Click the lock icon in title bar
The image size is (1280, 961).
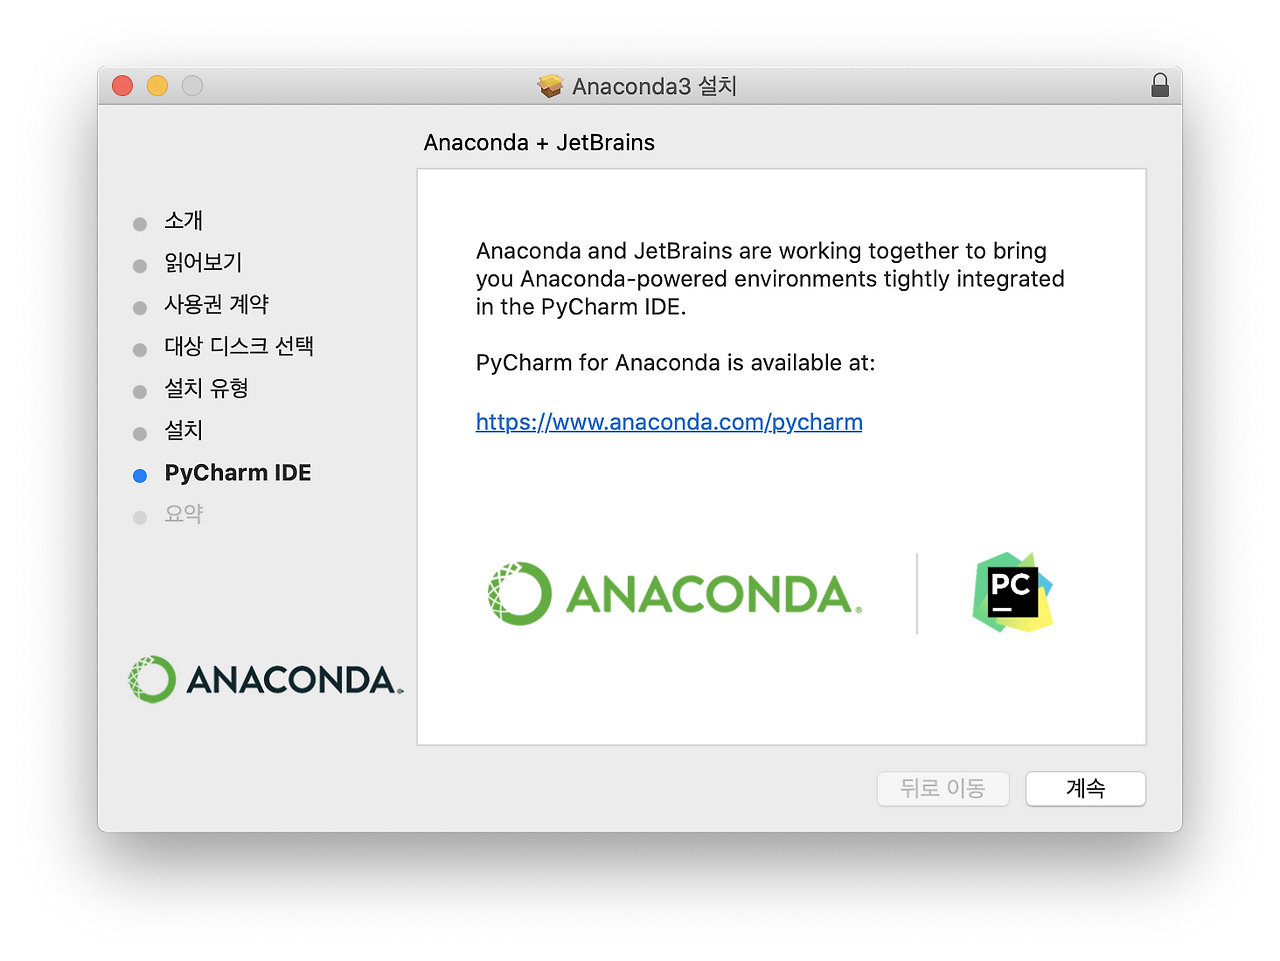[1160, 85]
